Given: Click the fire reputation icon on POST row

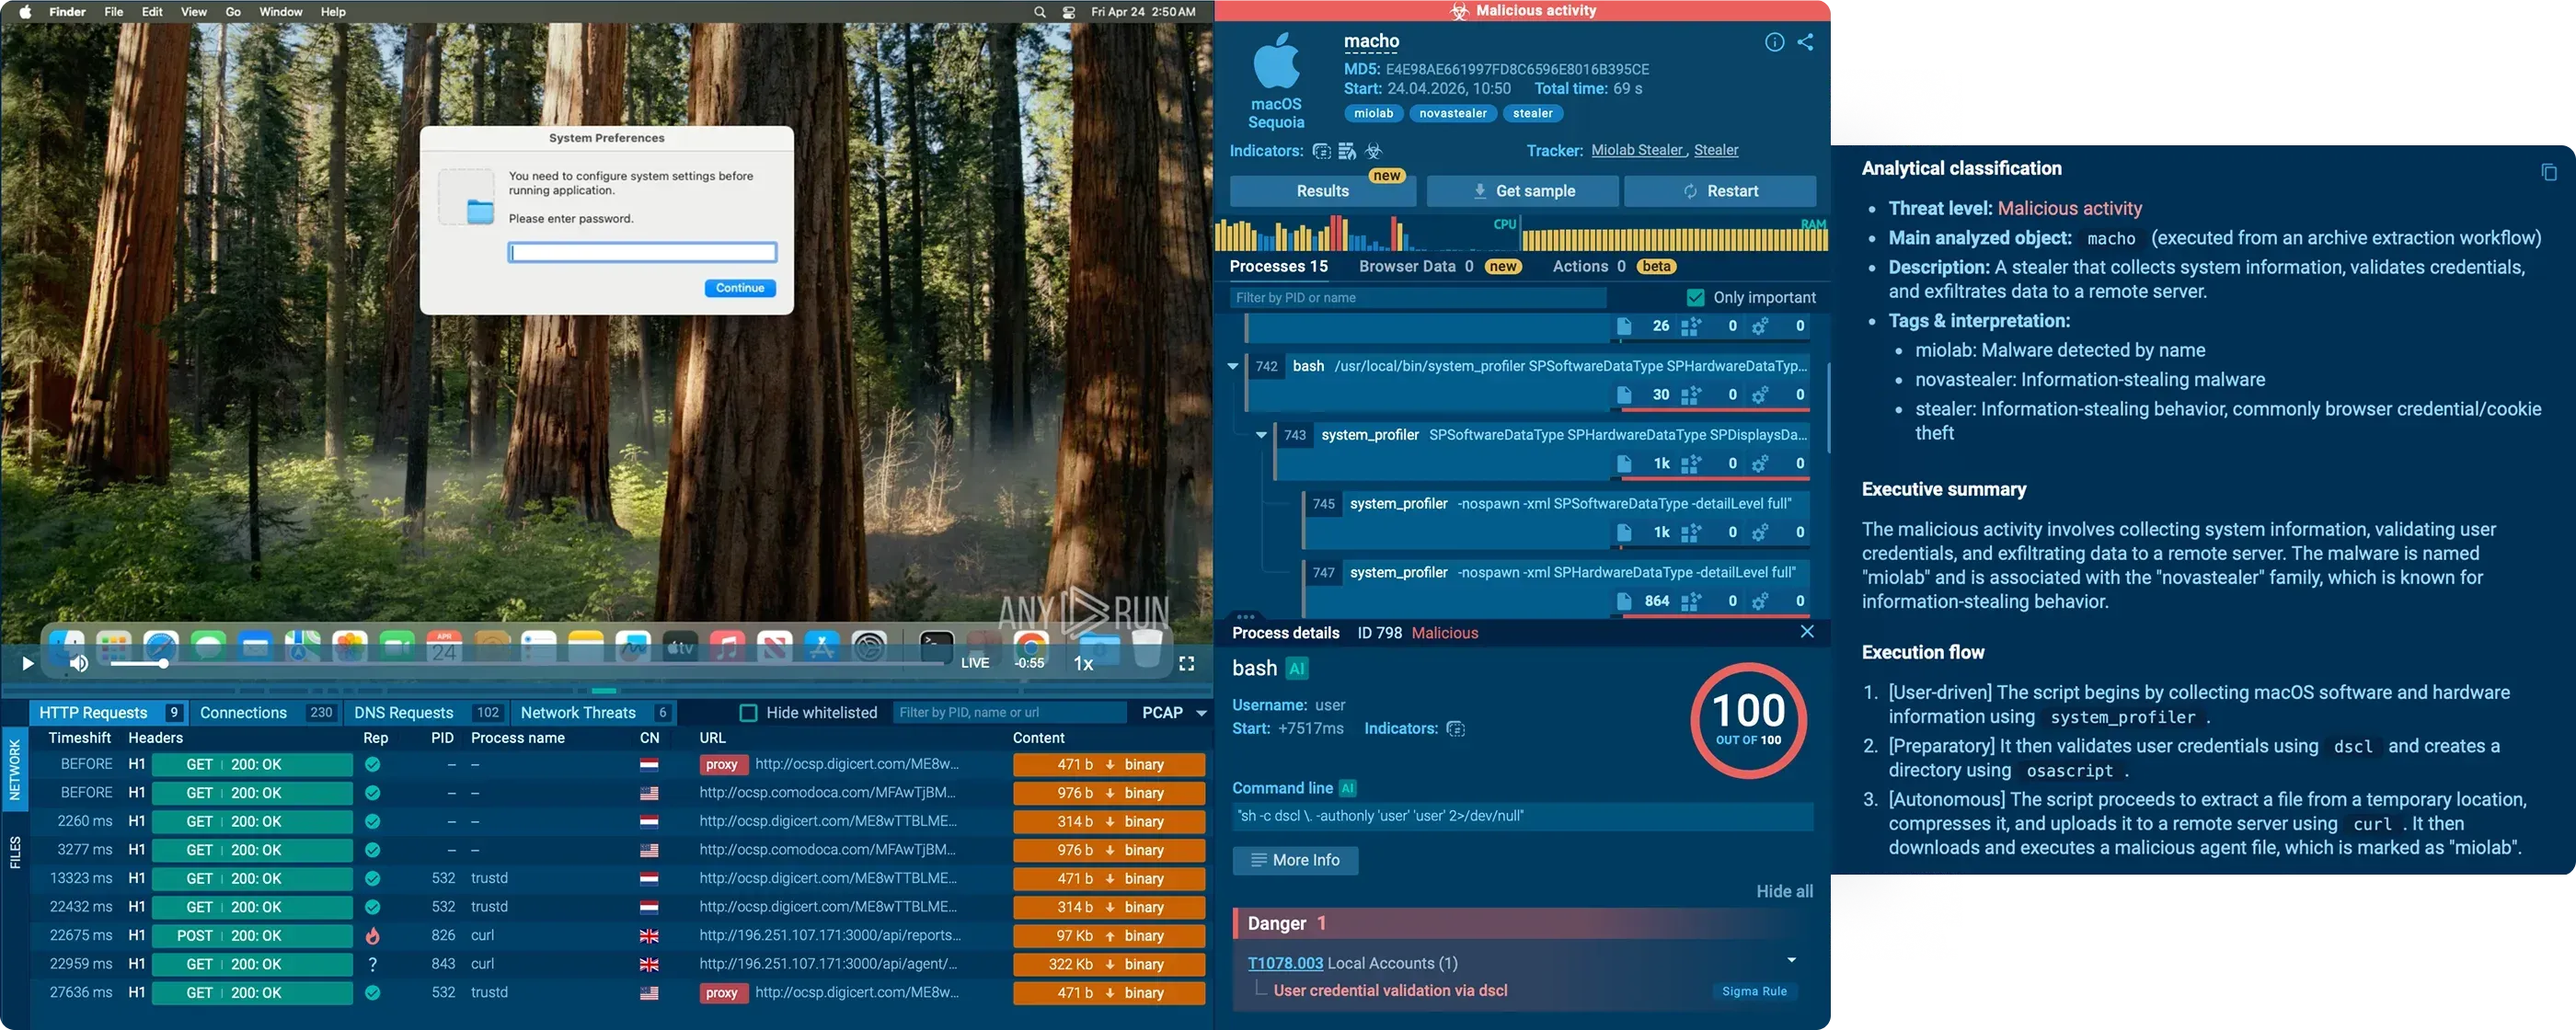Looking at the screenshot, I should tap(372, 936).
